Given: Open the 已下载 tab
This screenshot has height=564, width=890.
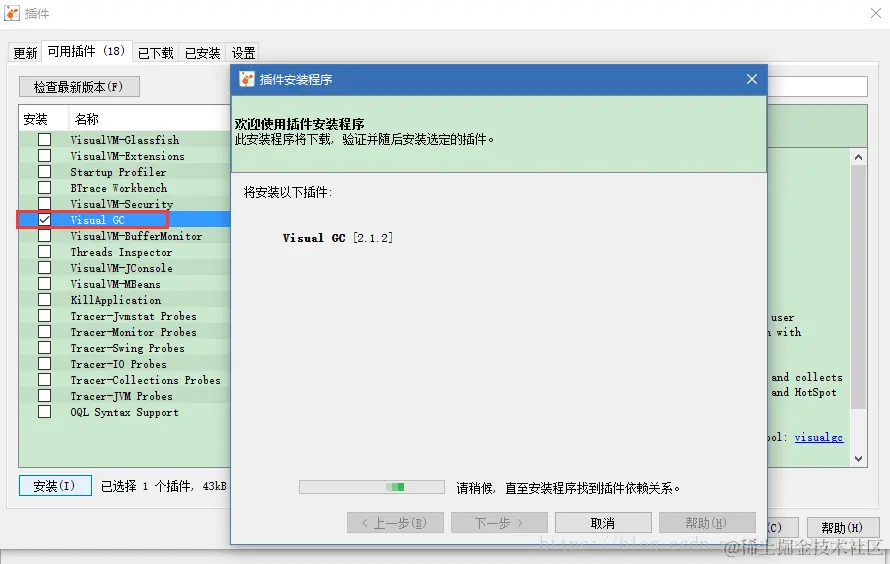Looking at the screenshot, I should click(156, 53).
